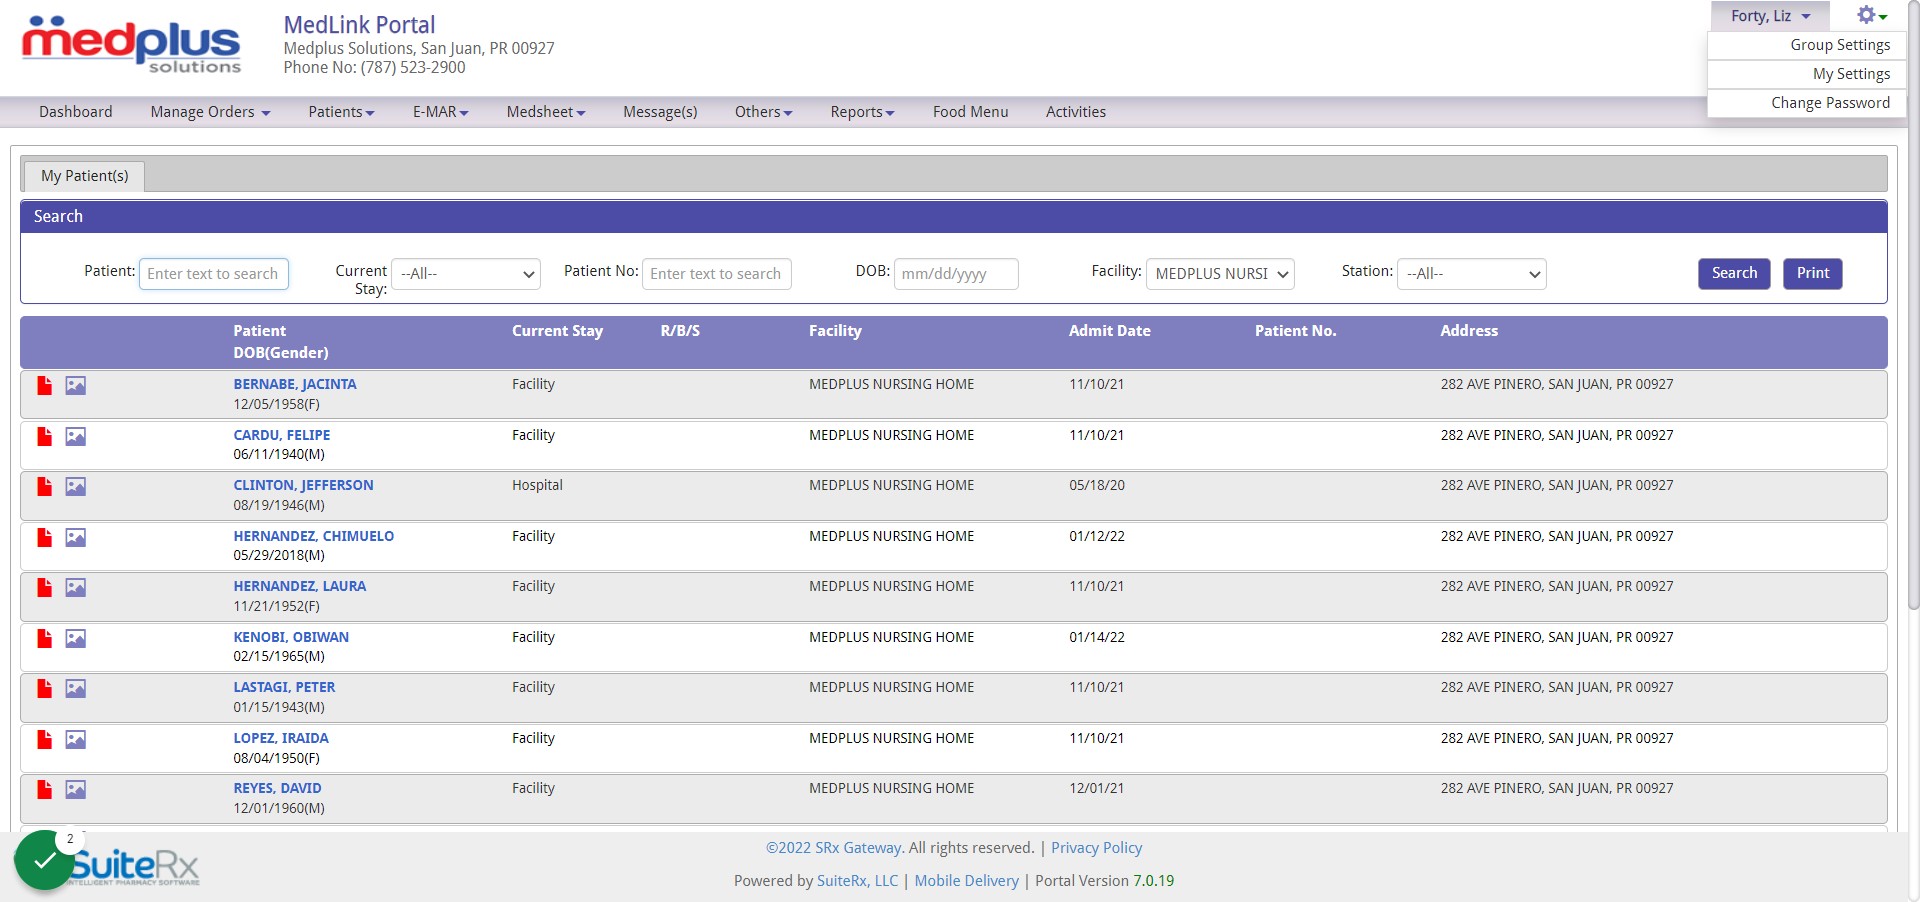Click picture icon for Lopez, Iraida

tap(76, 739)
